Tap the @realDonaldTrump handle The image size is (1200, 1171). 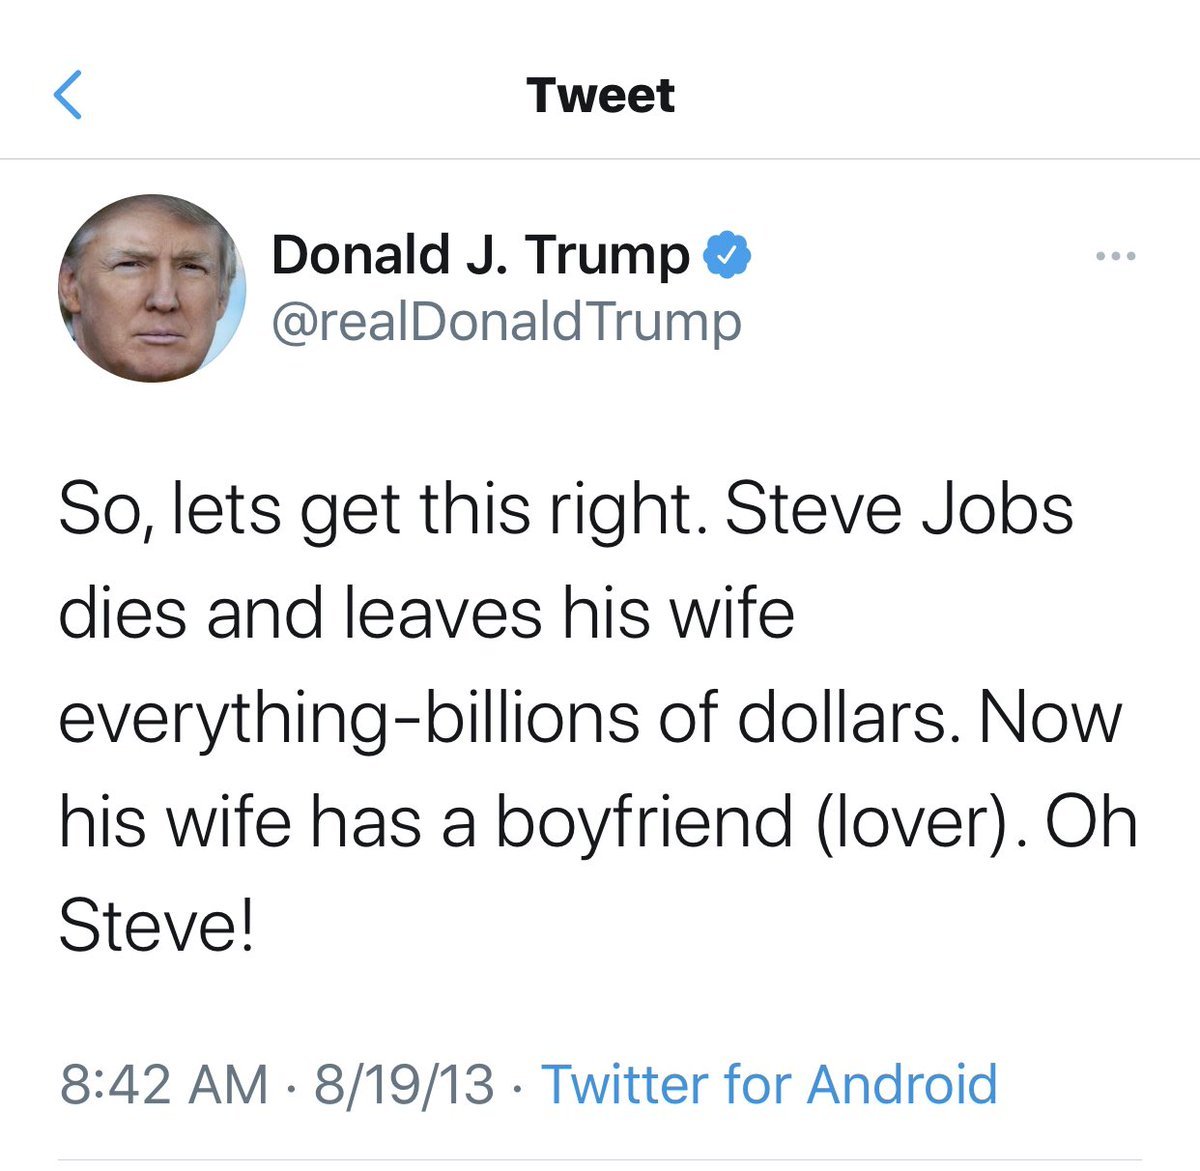click(x=506, y=323)
